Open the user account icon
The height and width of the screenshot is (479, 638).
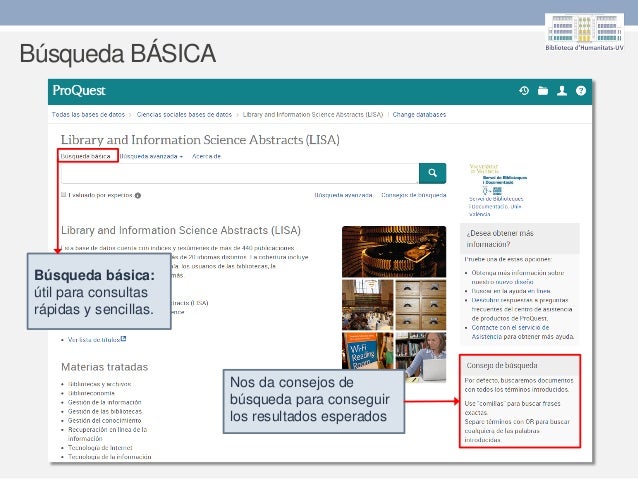point(562,90)
